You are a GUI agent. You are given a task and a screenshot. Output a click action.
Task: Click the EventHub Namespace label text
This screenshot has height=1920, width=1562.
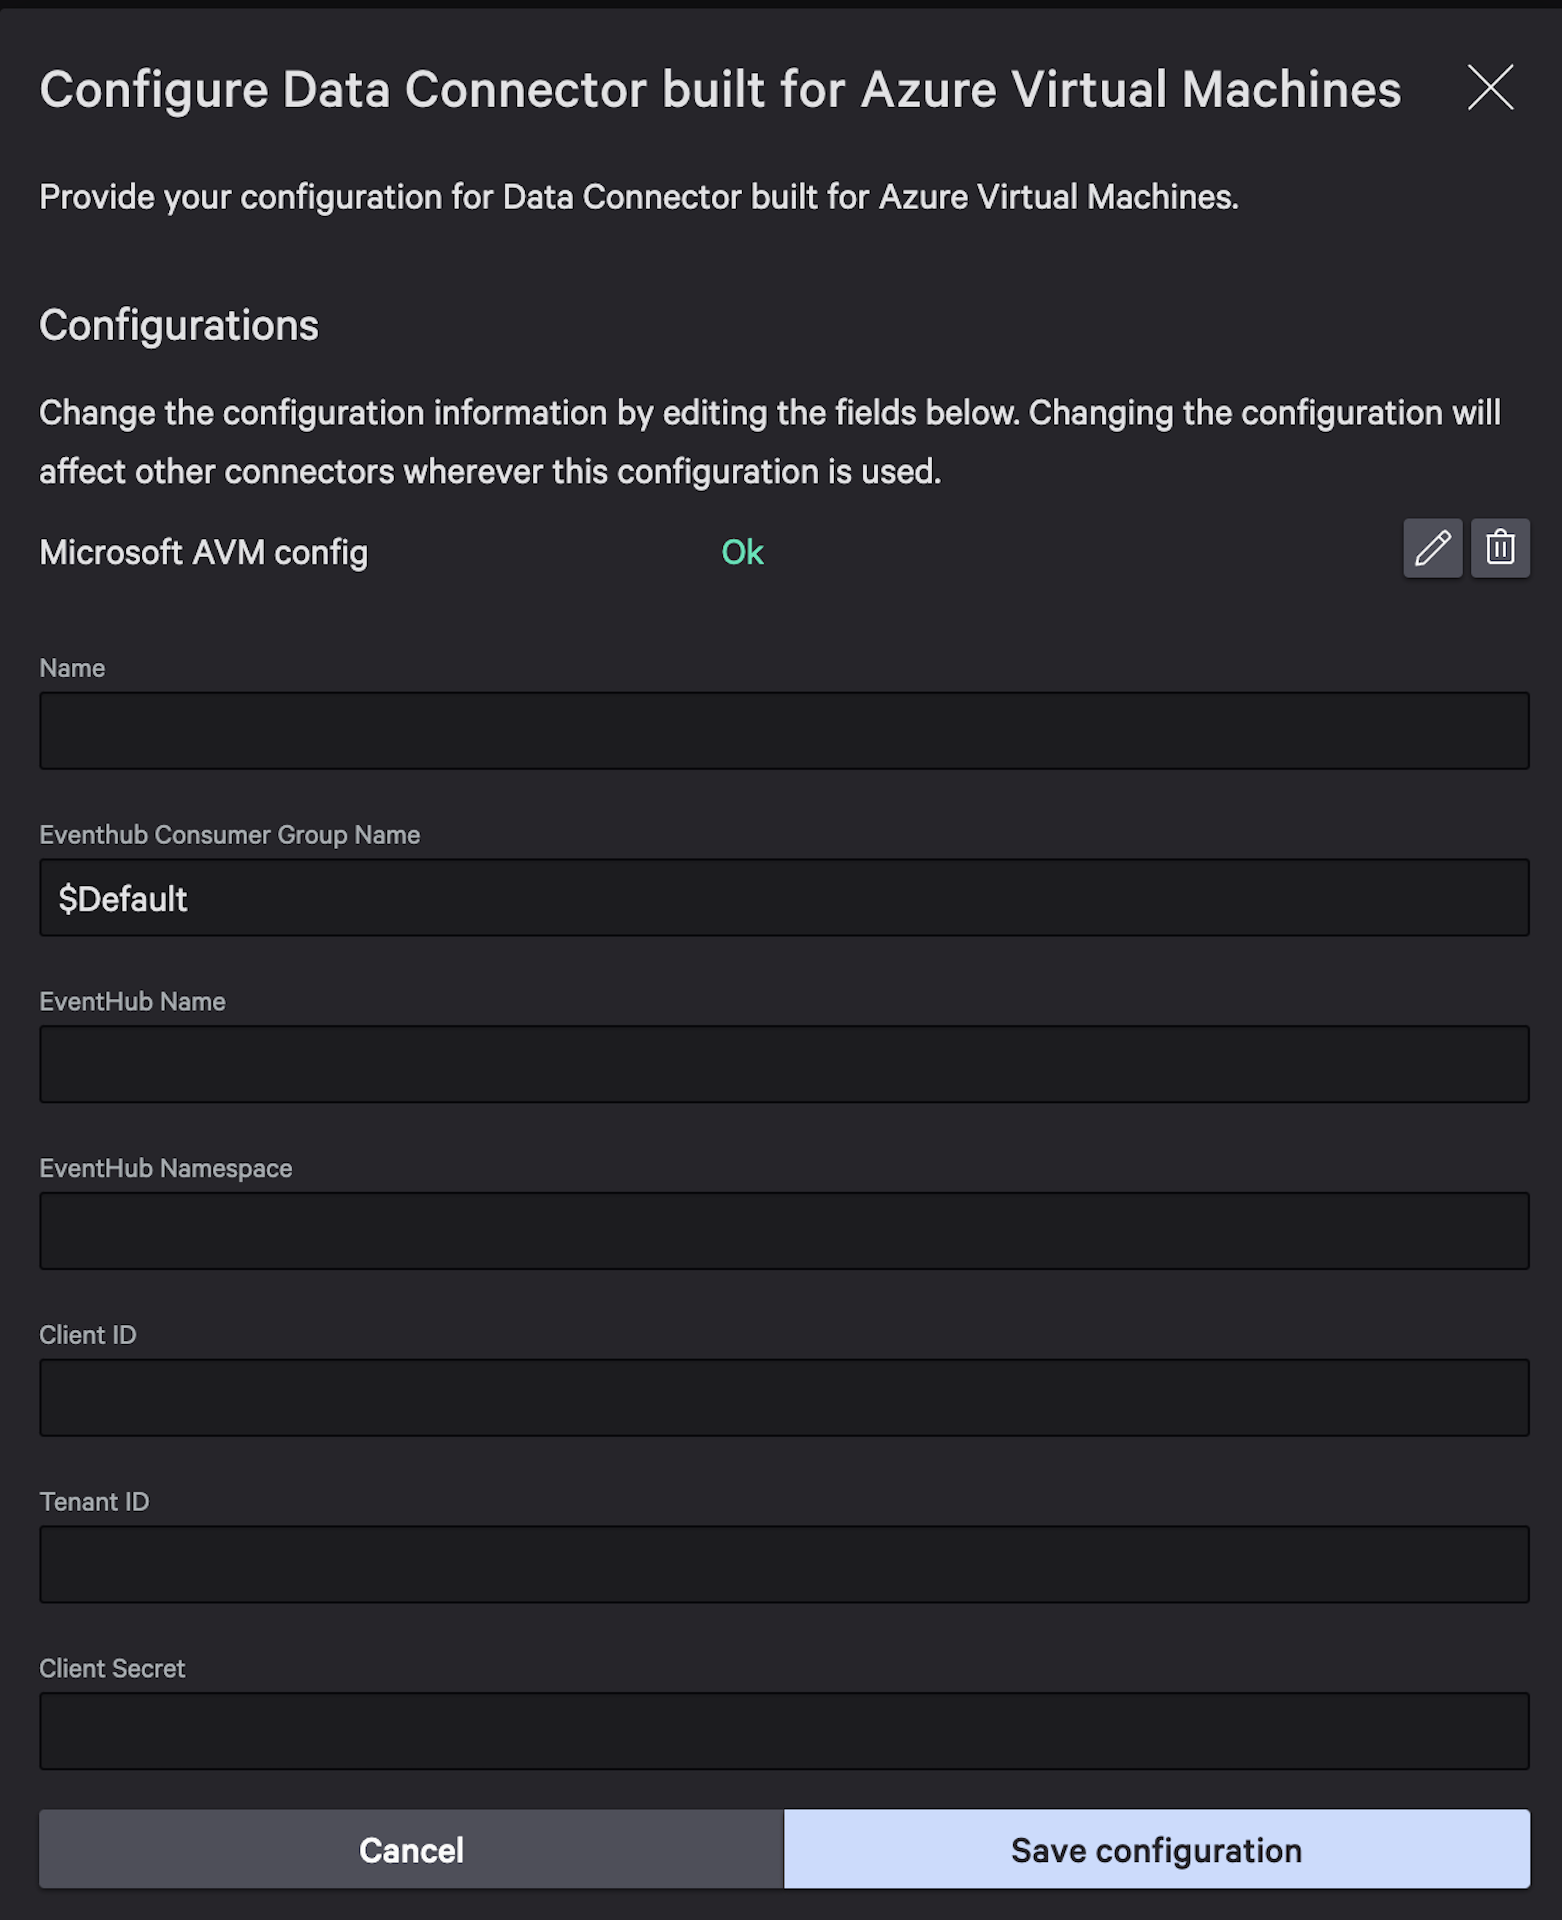point(166,1168)
